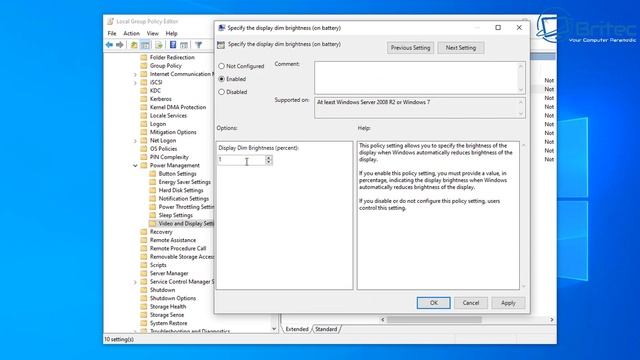640x360 pixels.
Task: Decrease Display Dim Brightness with down spinner
Action: [269, 162]
